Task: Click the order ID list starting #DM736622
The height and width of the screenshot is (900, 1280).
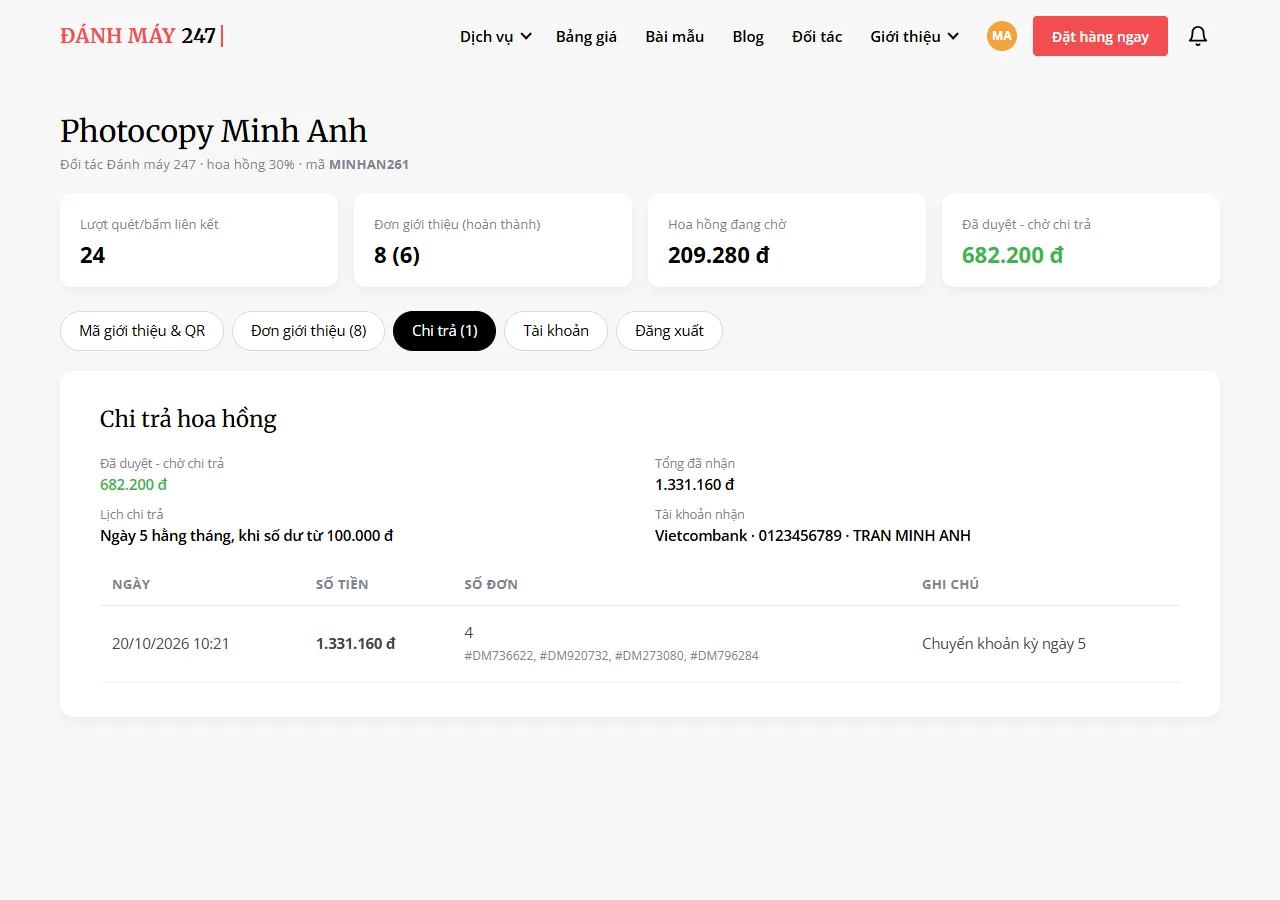Action: pyautogui.click(x=612, y=656)
